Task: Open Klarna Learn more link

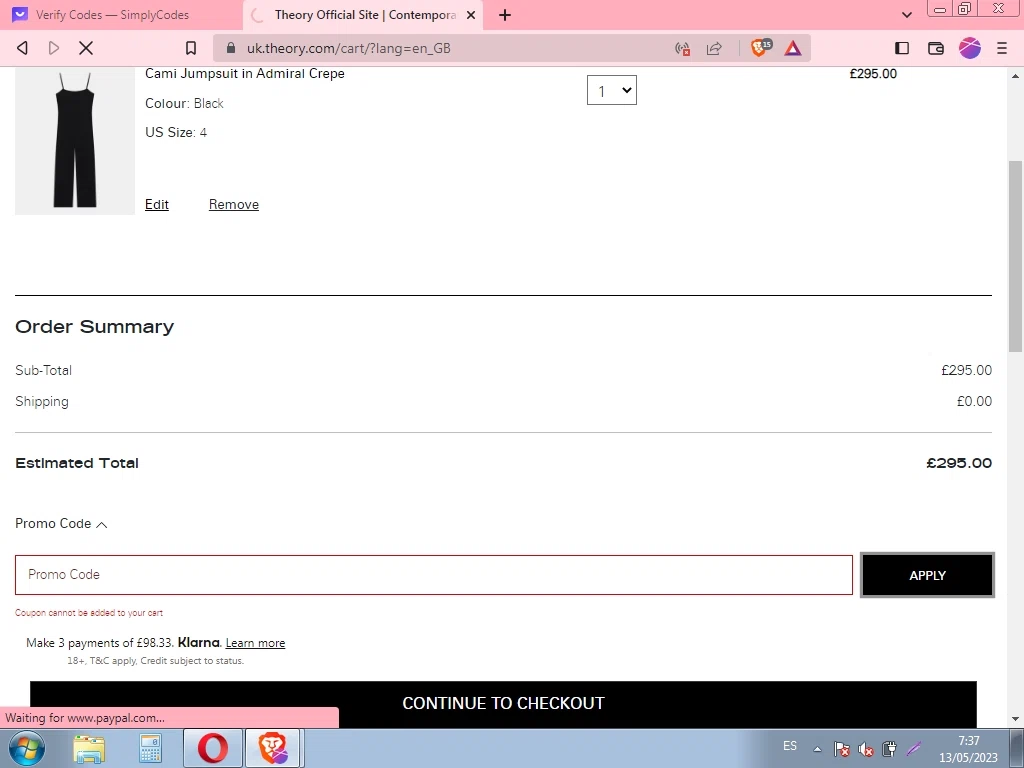Action: 255,643
